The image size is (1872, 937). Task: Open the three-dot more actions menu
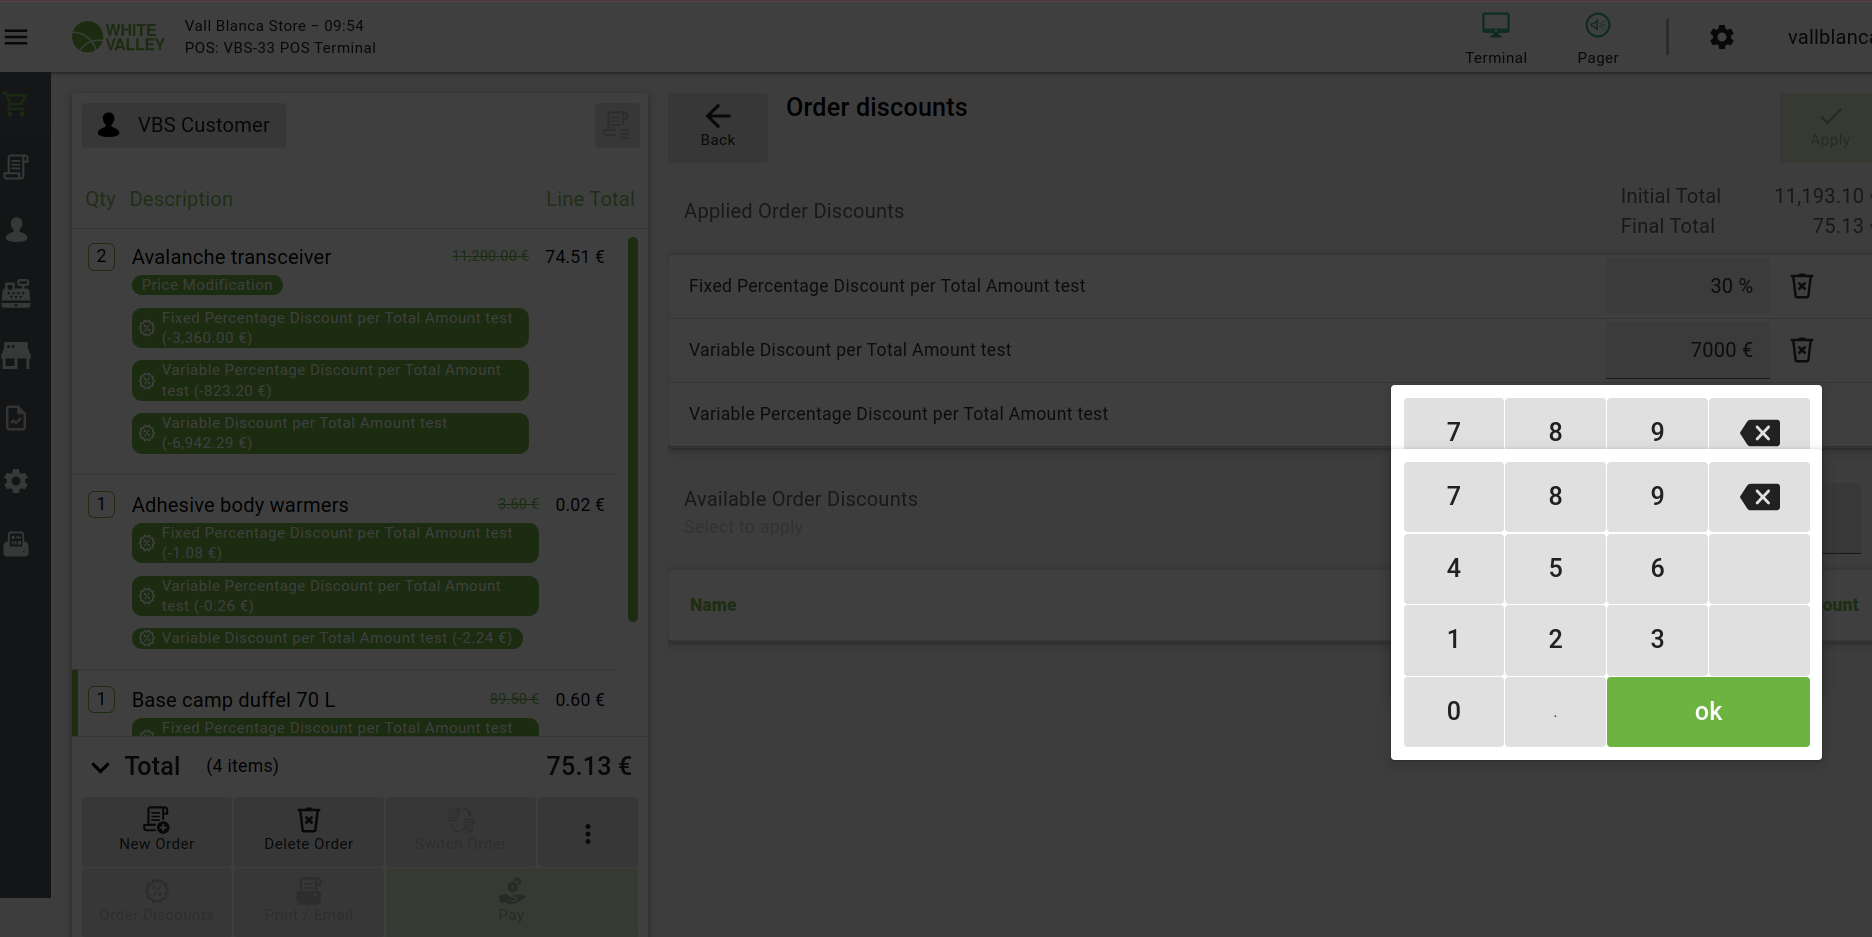[x=587, y=833]
